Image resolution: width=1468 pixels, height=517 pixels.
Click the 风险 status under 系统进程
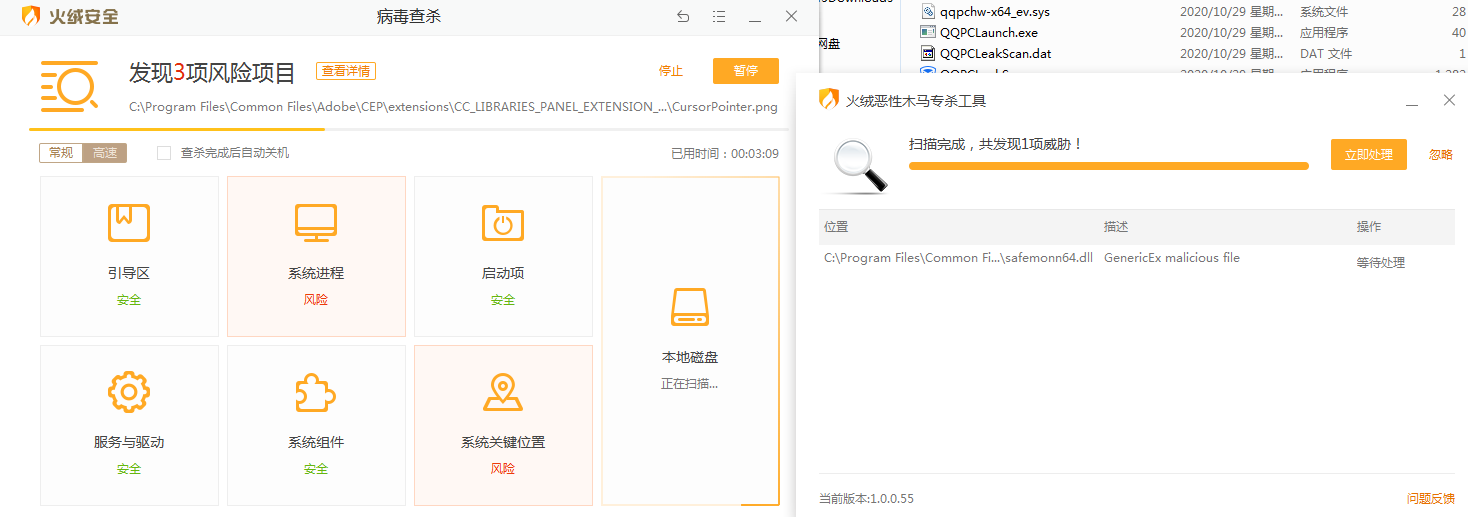[316, 300]
